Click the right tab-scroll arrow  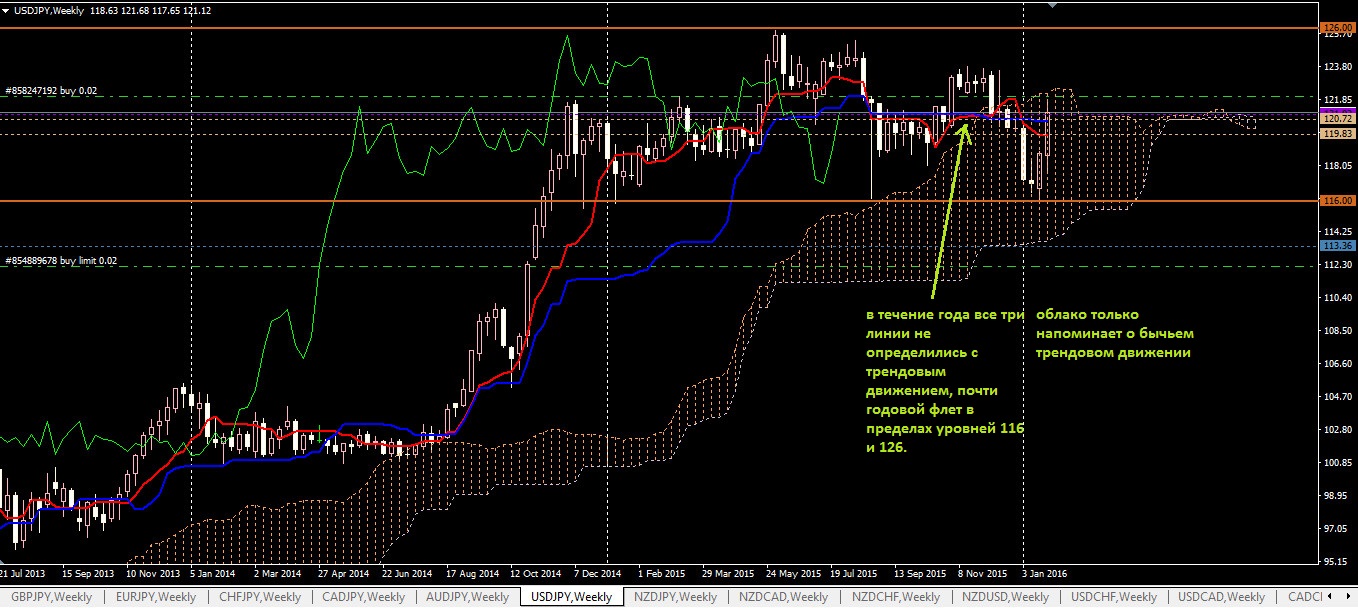tap(1348, 597)
